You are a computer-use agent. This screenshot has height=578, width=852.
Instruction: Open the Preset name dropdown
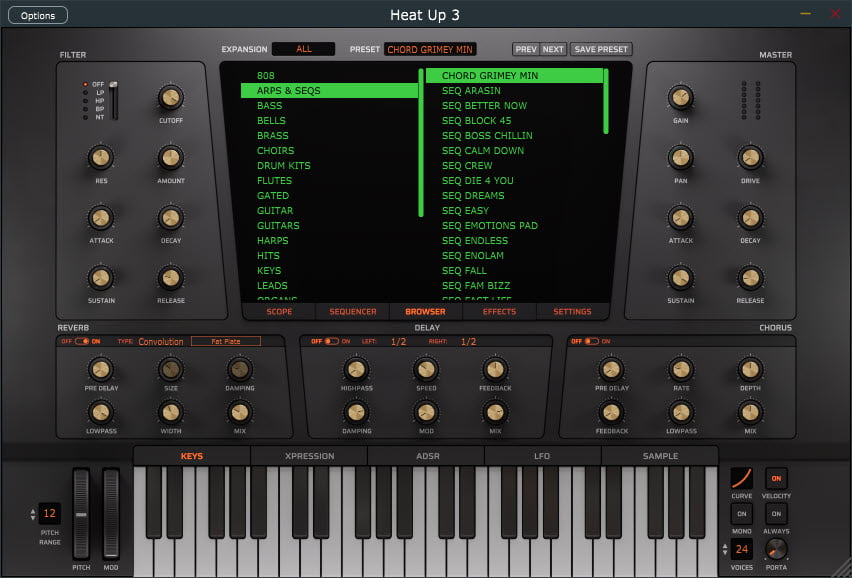[x=430, y=49]
